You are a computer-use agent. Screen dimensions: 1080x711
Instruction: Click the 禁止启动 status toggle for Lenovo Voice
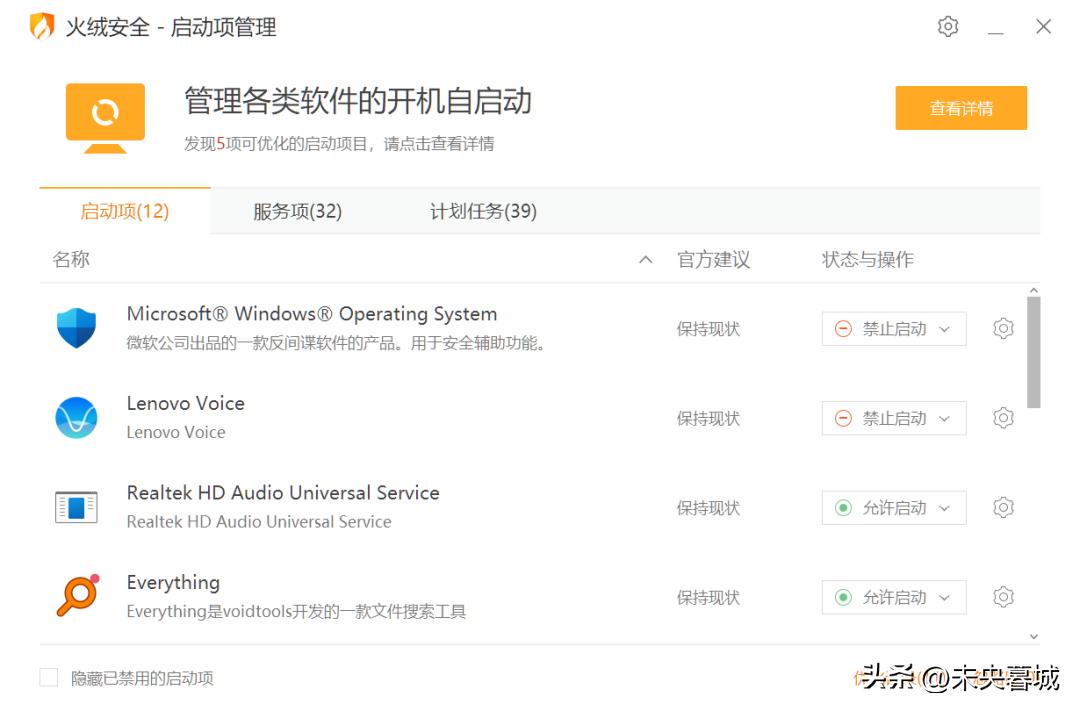point(894,418)
